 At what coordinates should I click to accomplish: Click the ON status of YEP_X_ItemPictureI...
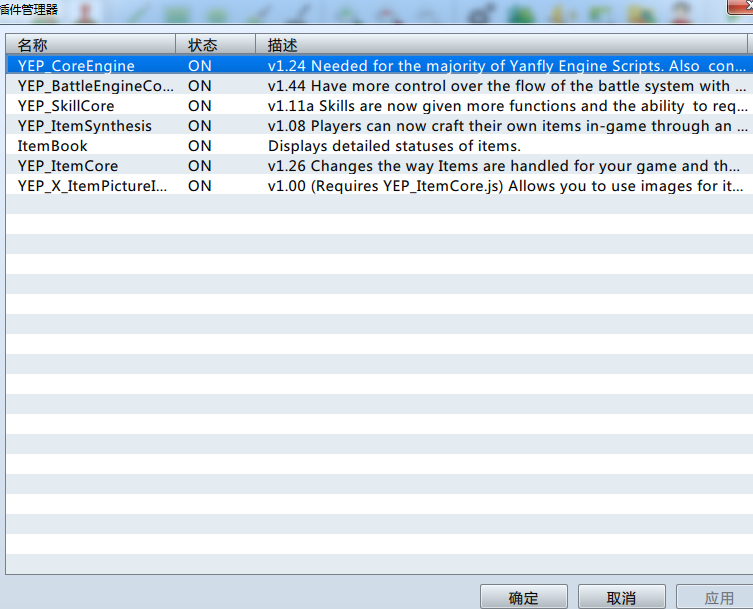tap(200, 186)
